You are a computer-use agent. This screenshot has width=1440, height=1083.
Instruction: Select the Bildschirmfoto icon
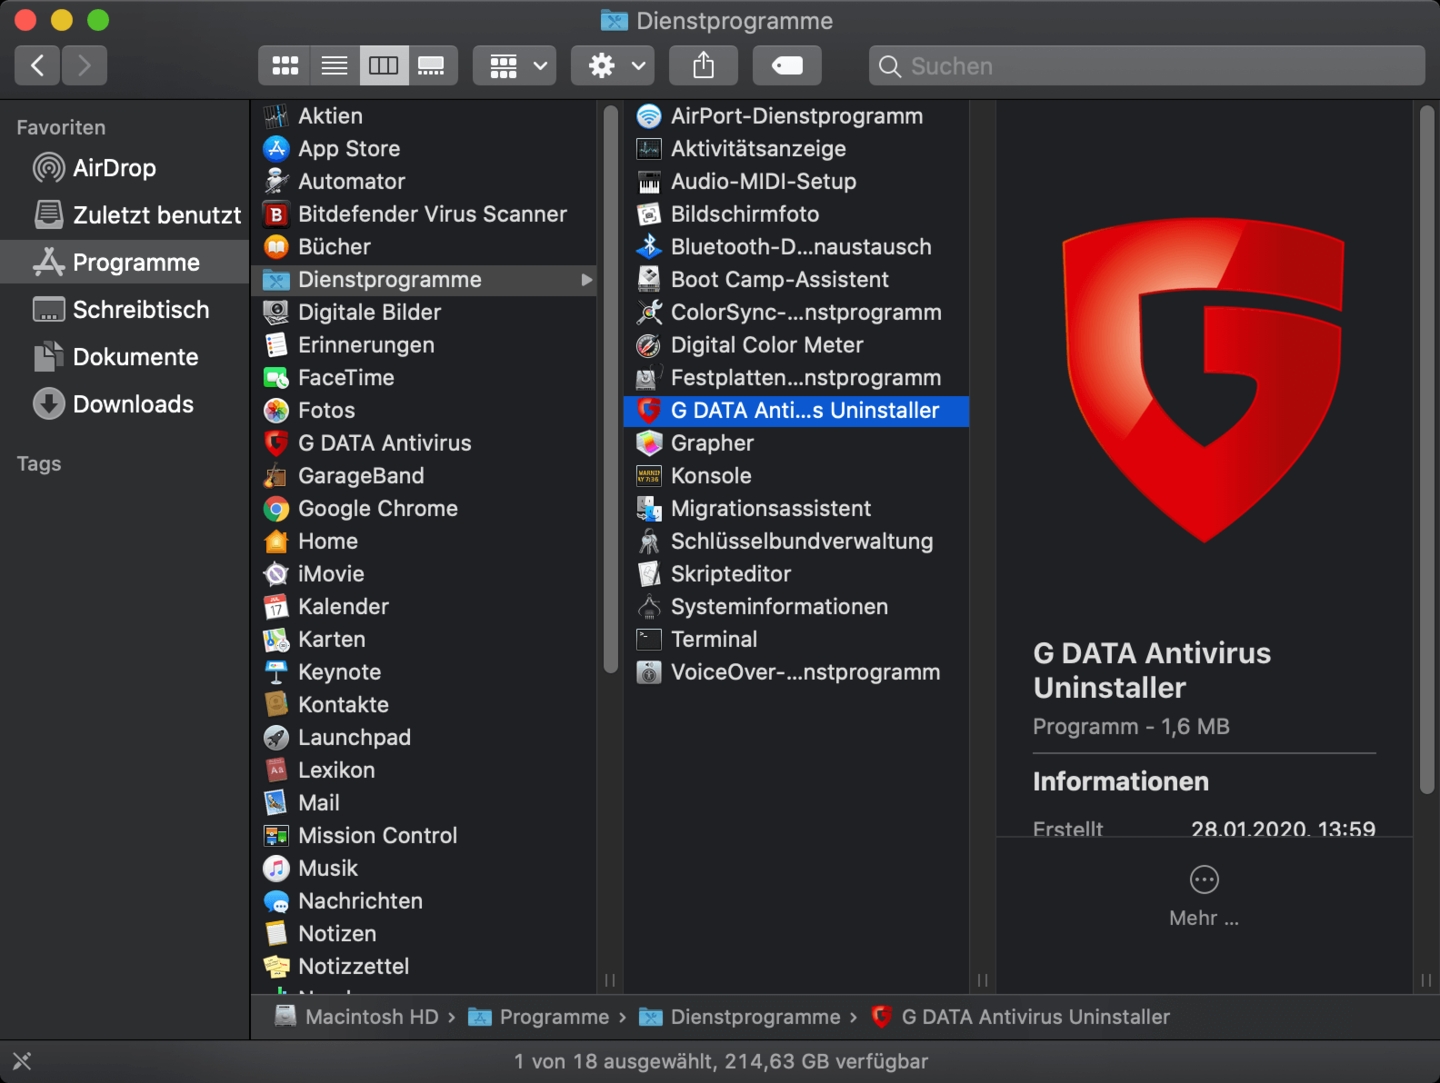tap(649, 214)
